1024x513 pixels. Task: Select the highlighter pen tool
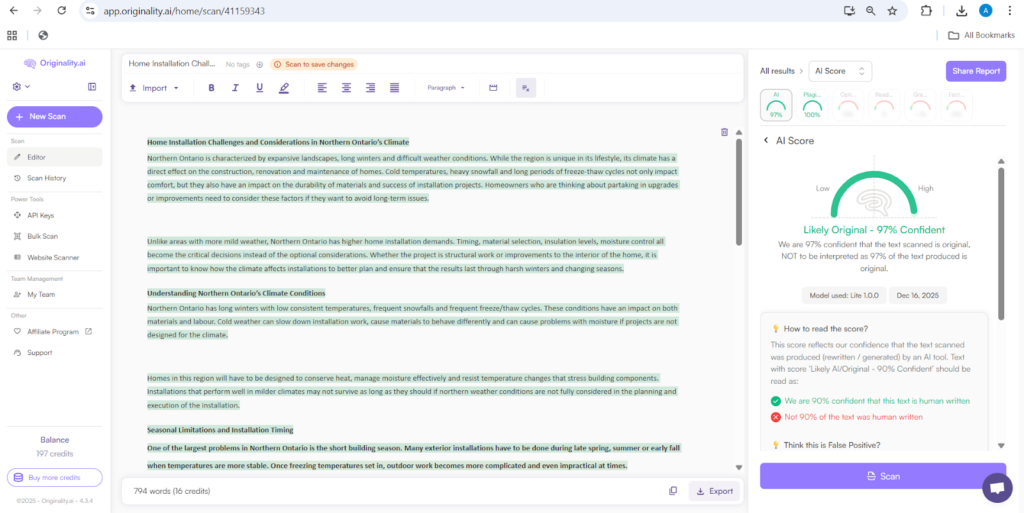pos(284,88)
